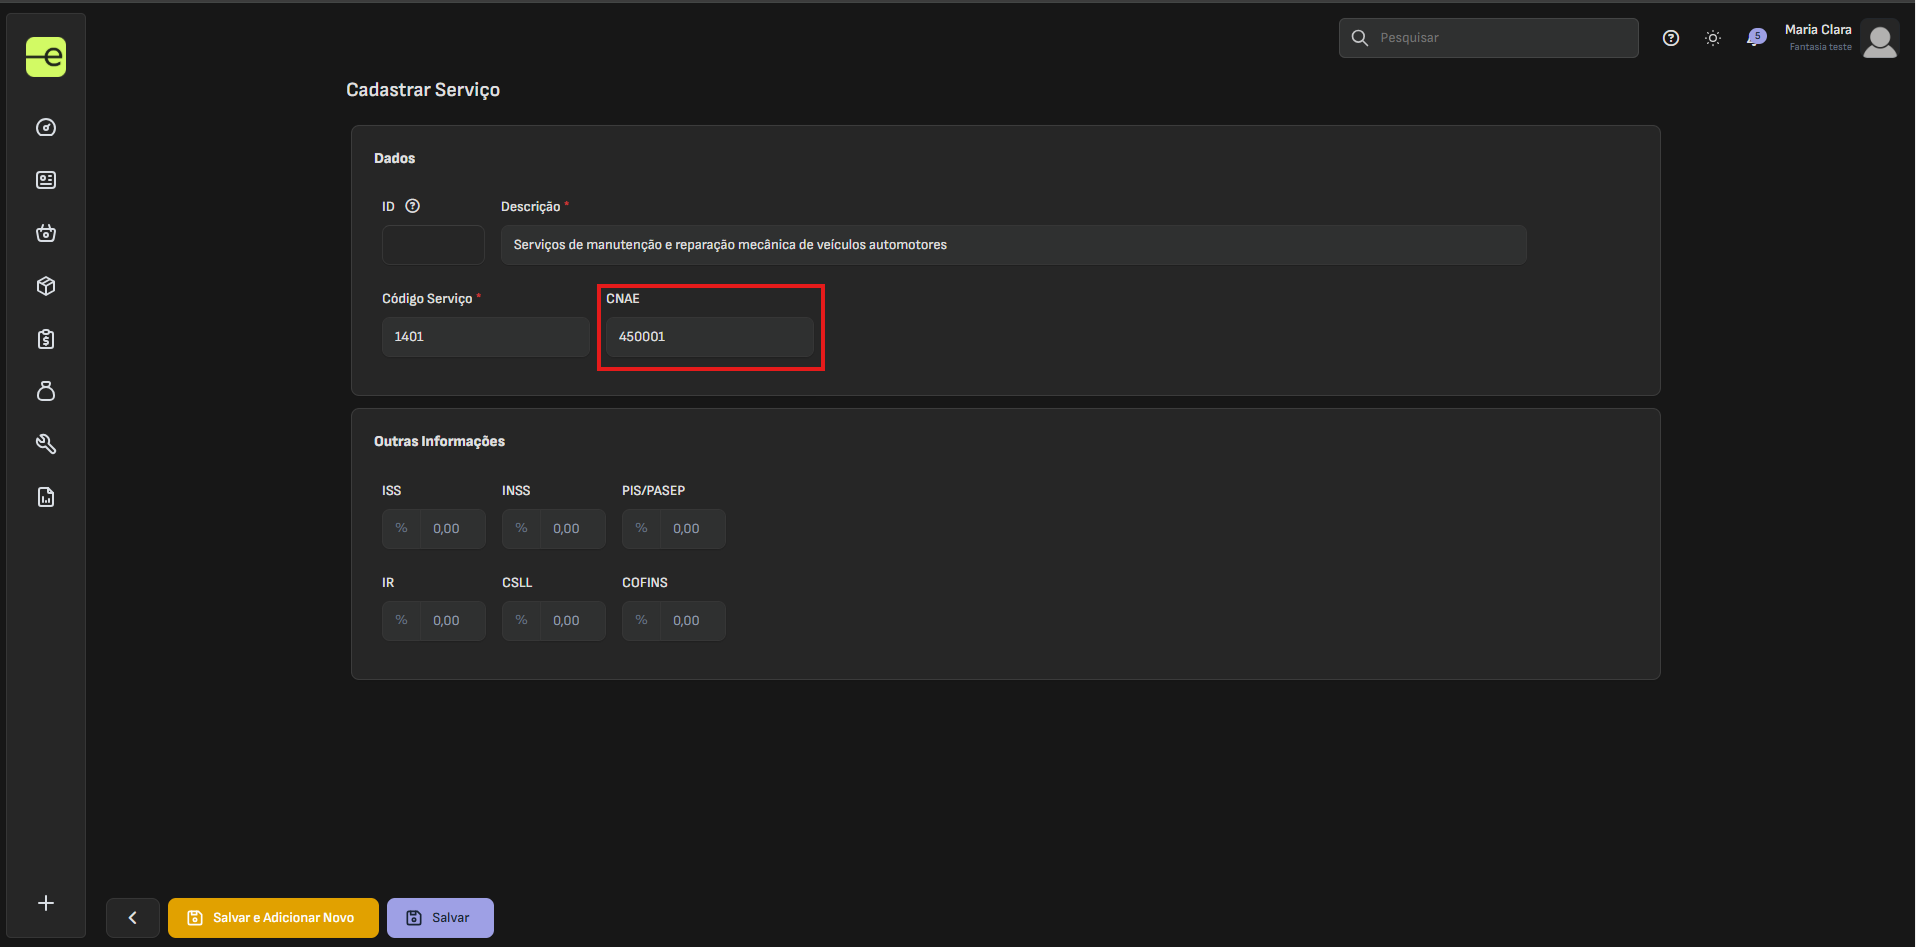Click the Descrição input field
The height and width of the screenshot is (947, 1916).
pos(1014,245)
